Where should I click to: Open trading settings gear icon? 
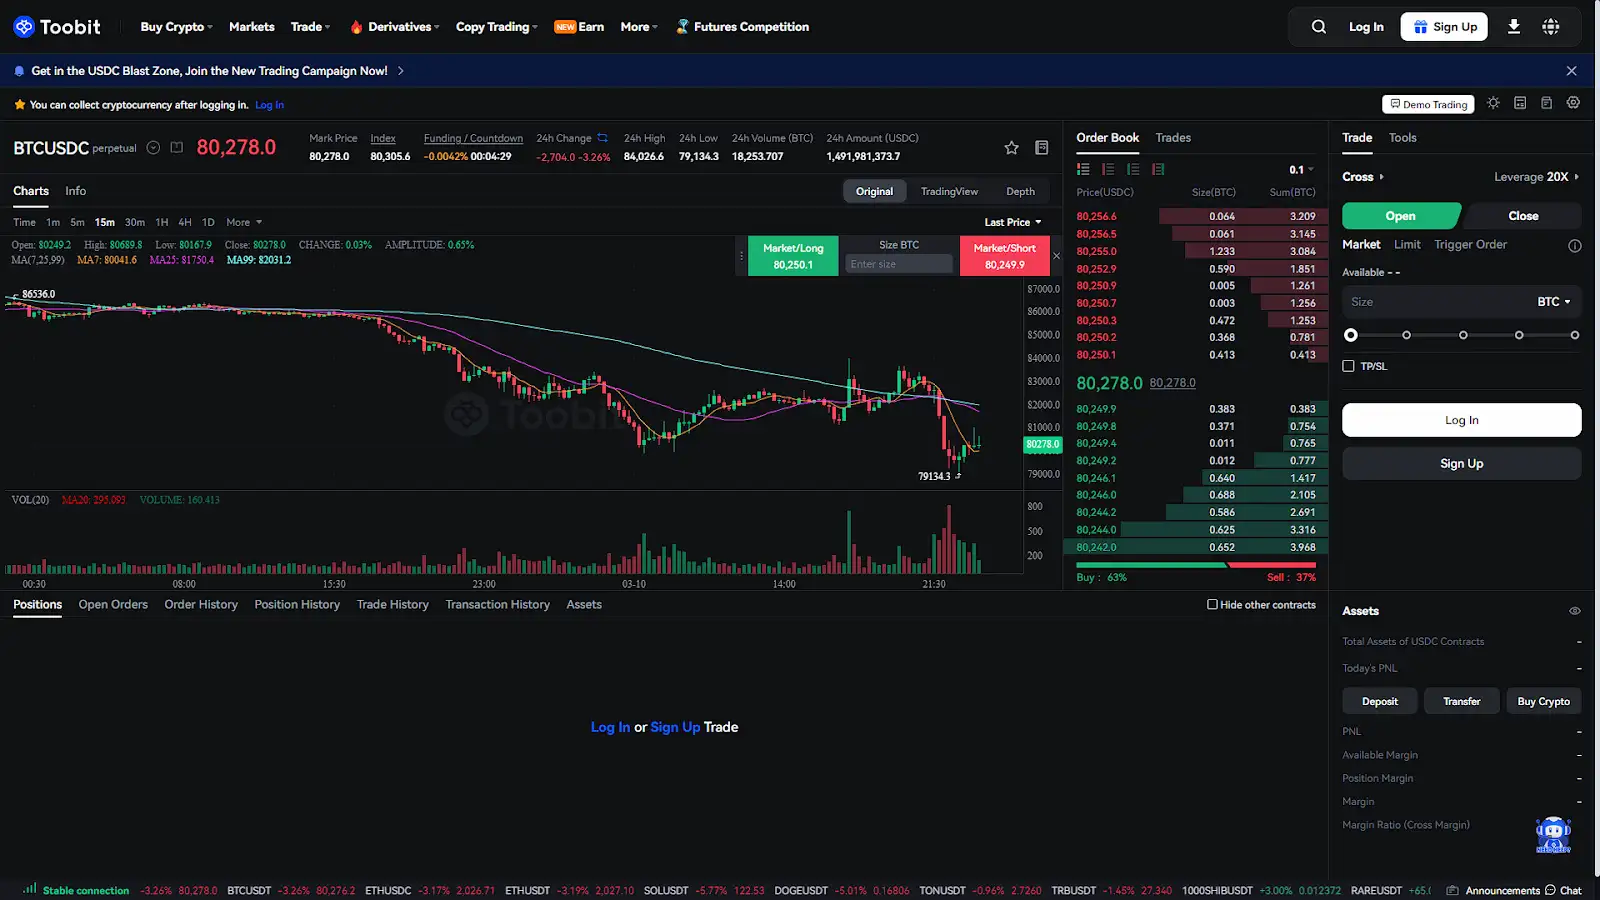point(1573,103)
